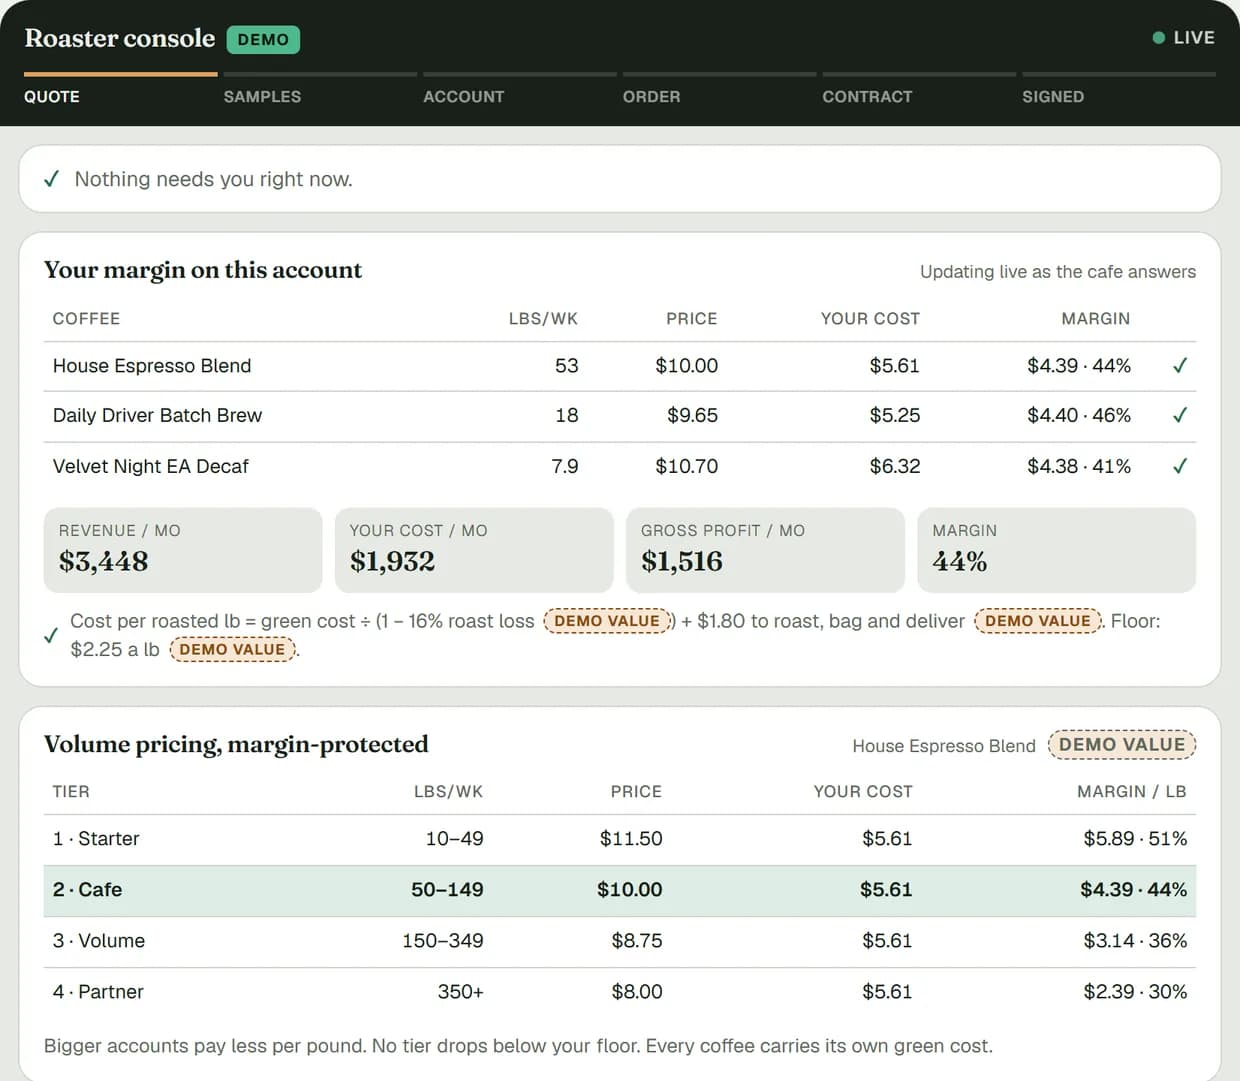Click the 150–349 lbs/wk range
The height and width of the screenshot is (1081, 1240).
(442, 941)
